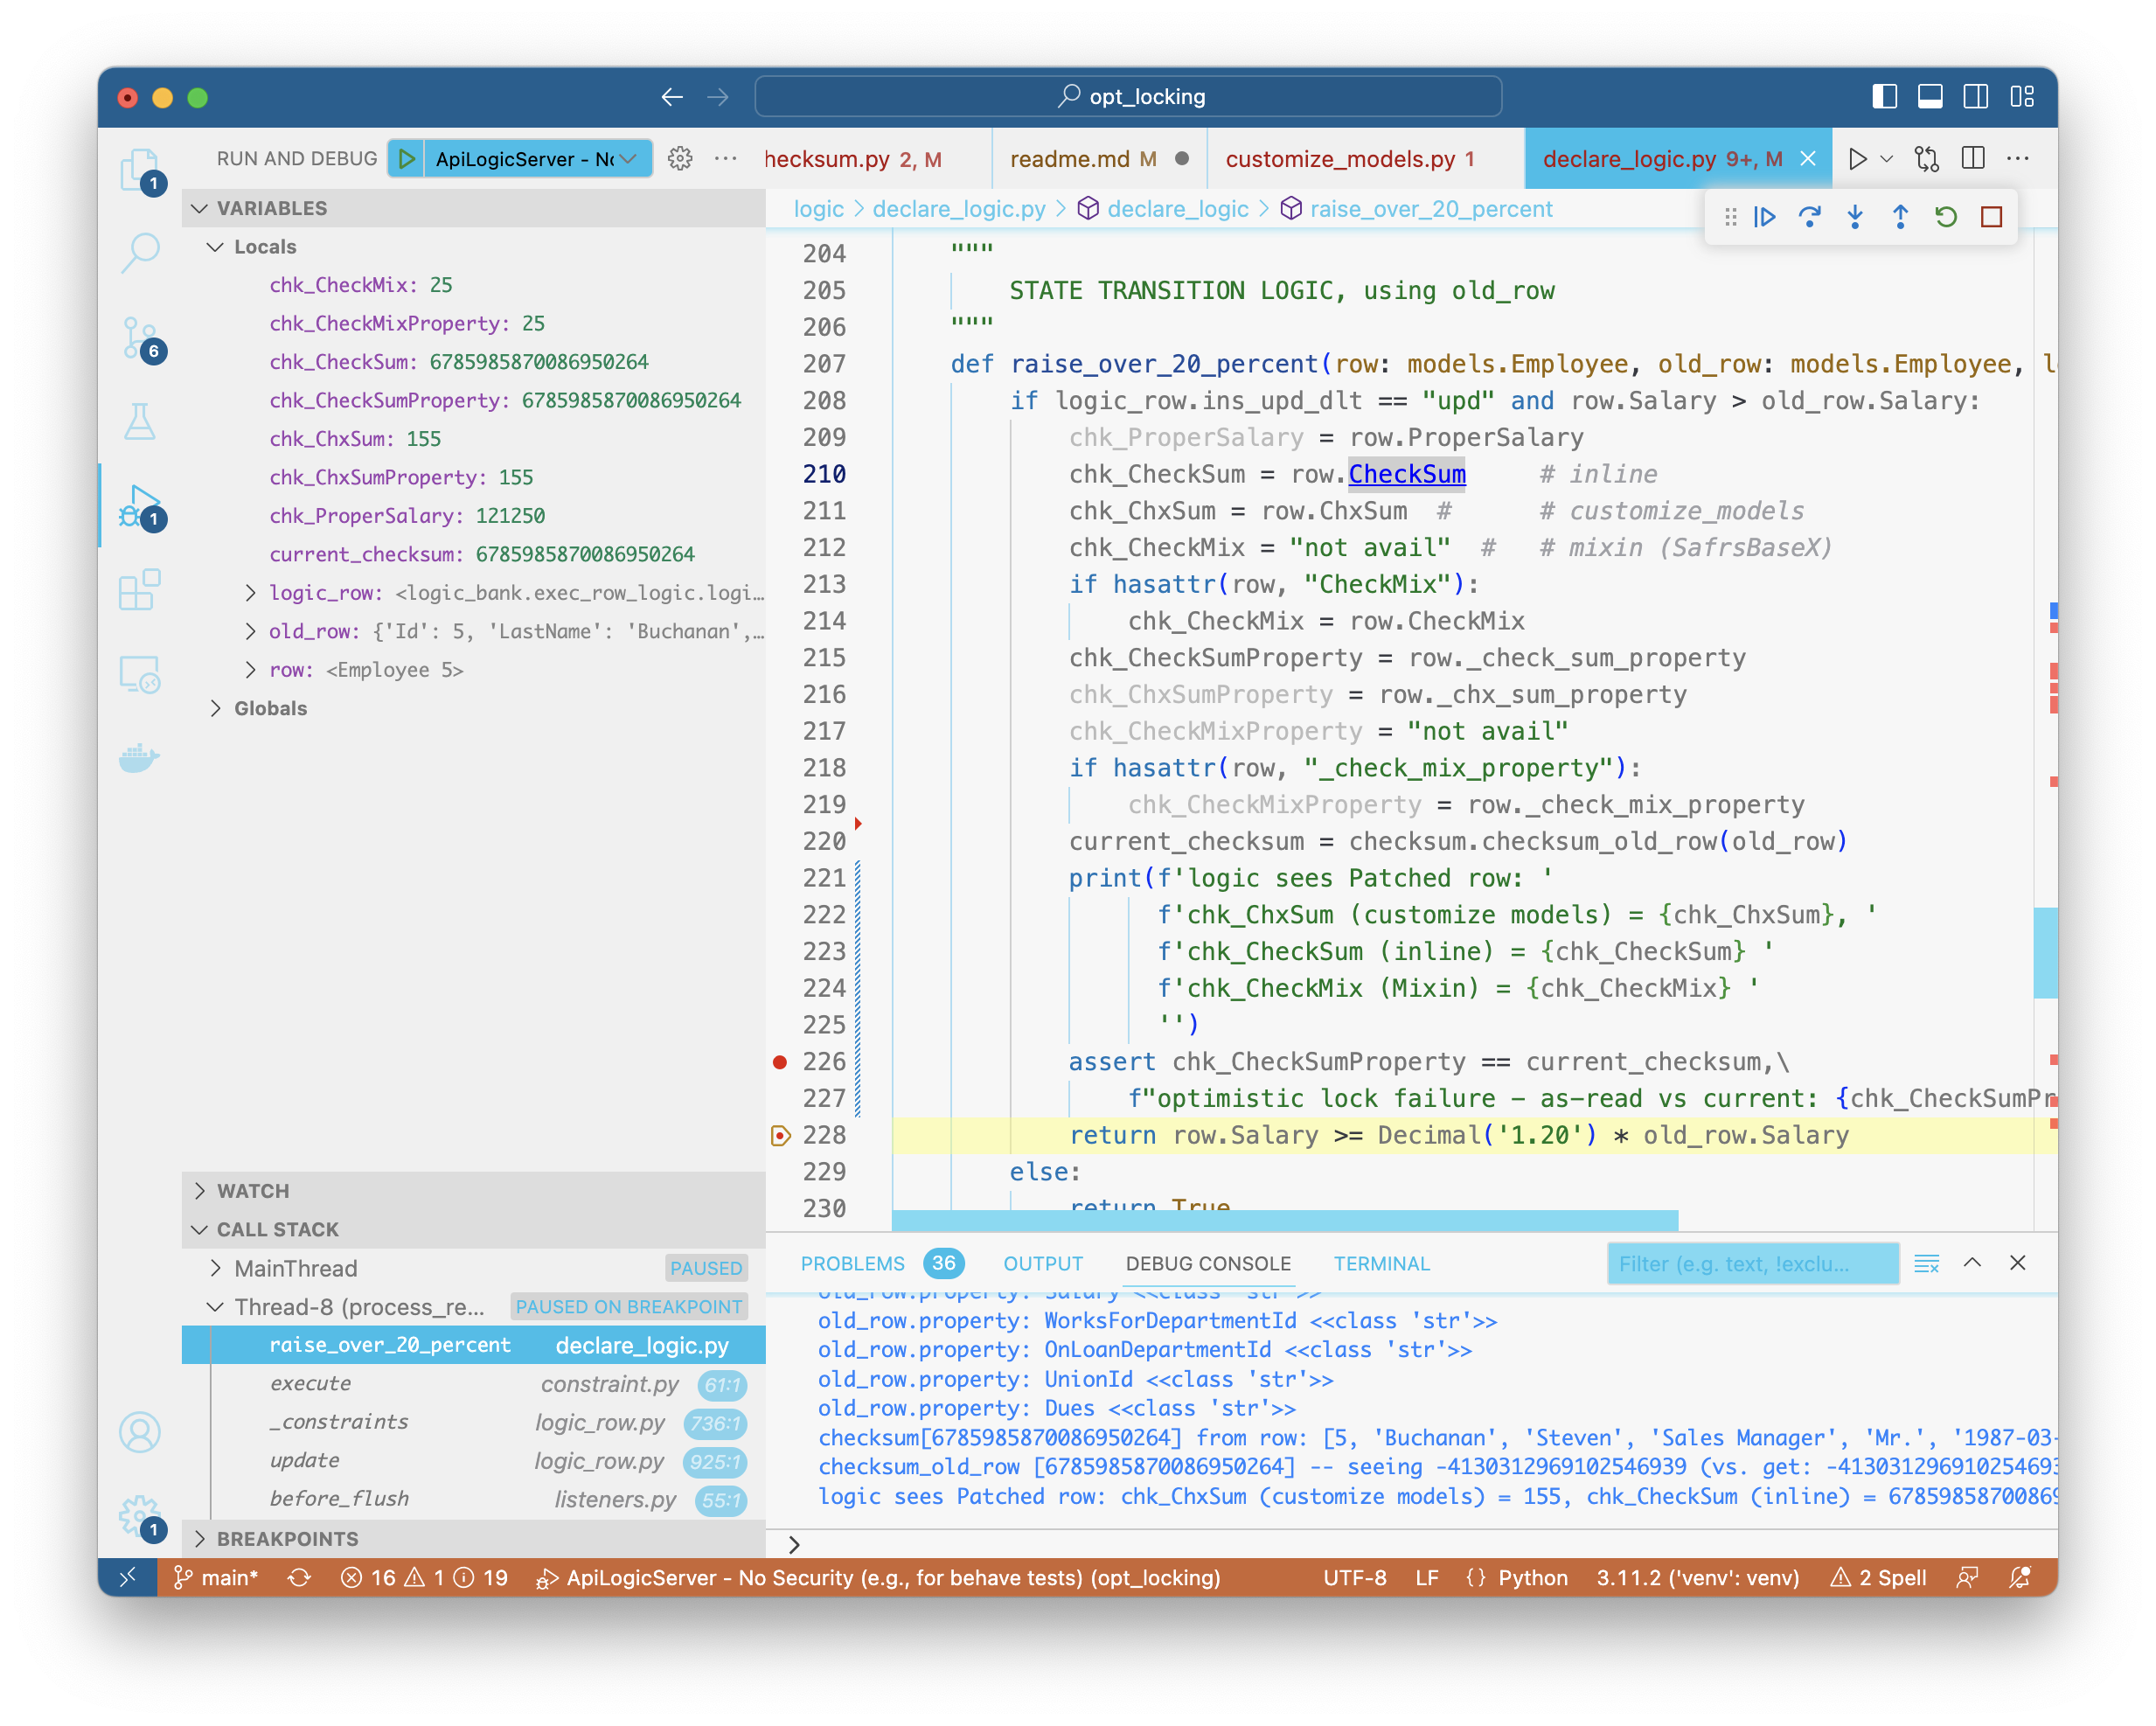This screenshot has height=1726, width=2156.
Task: Toggle the breakpoint on line 226
Action: click(x=780, y=1062)
